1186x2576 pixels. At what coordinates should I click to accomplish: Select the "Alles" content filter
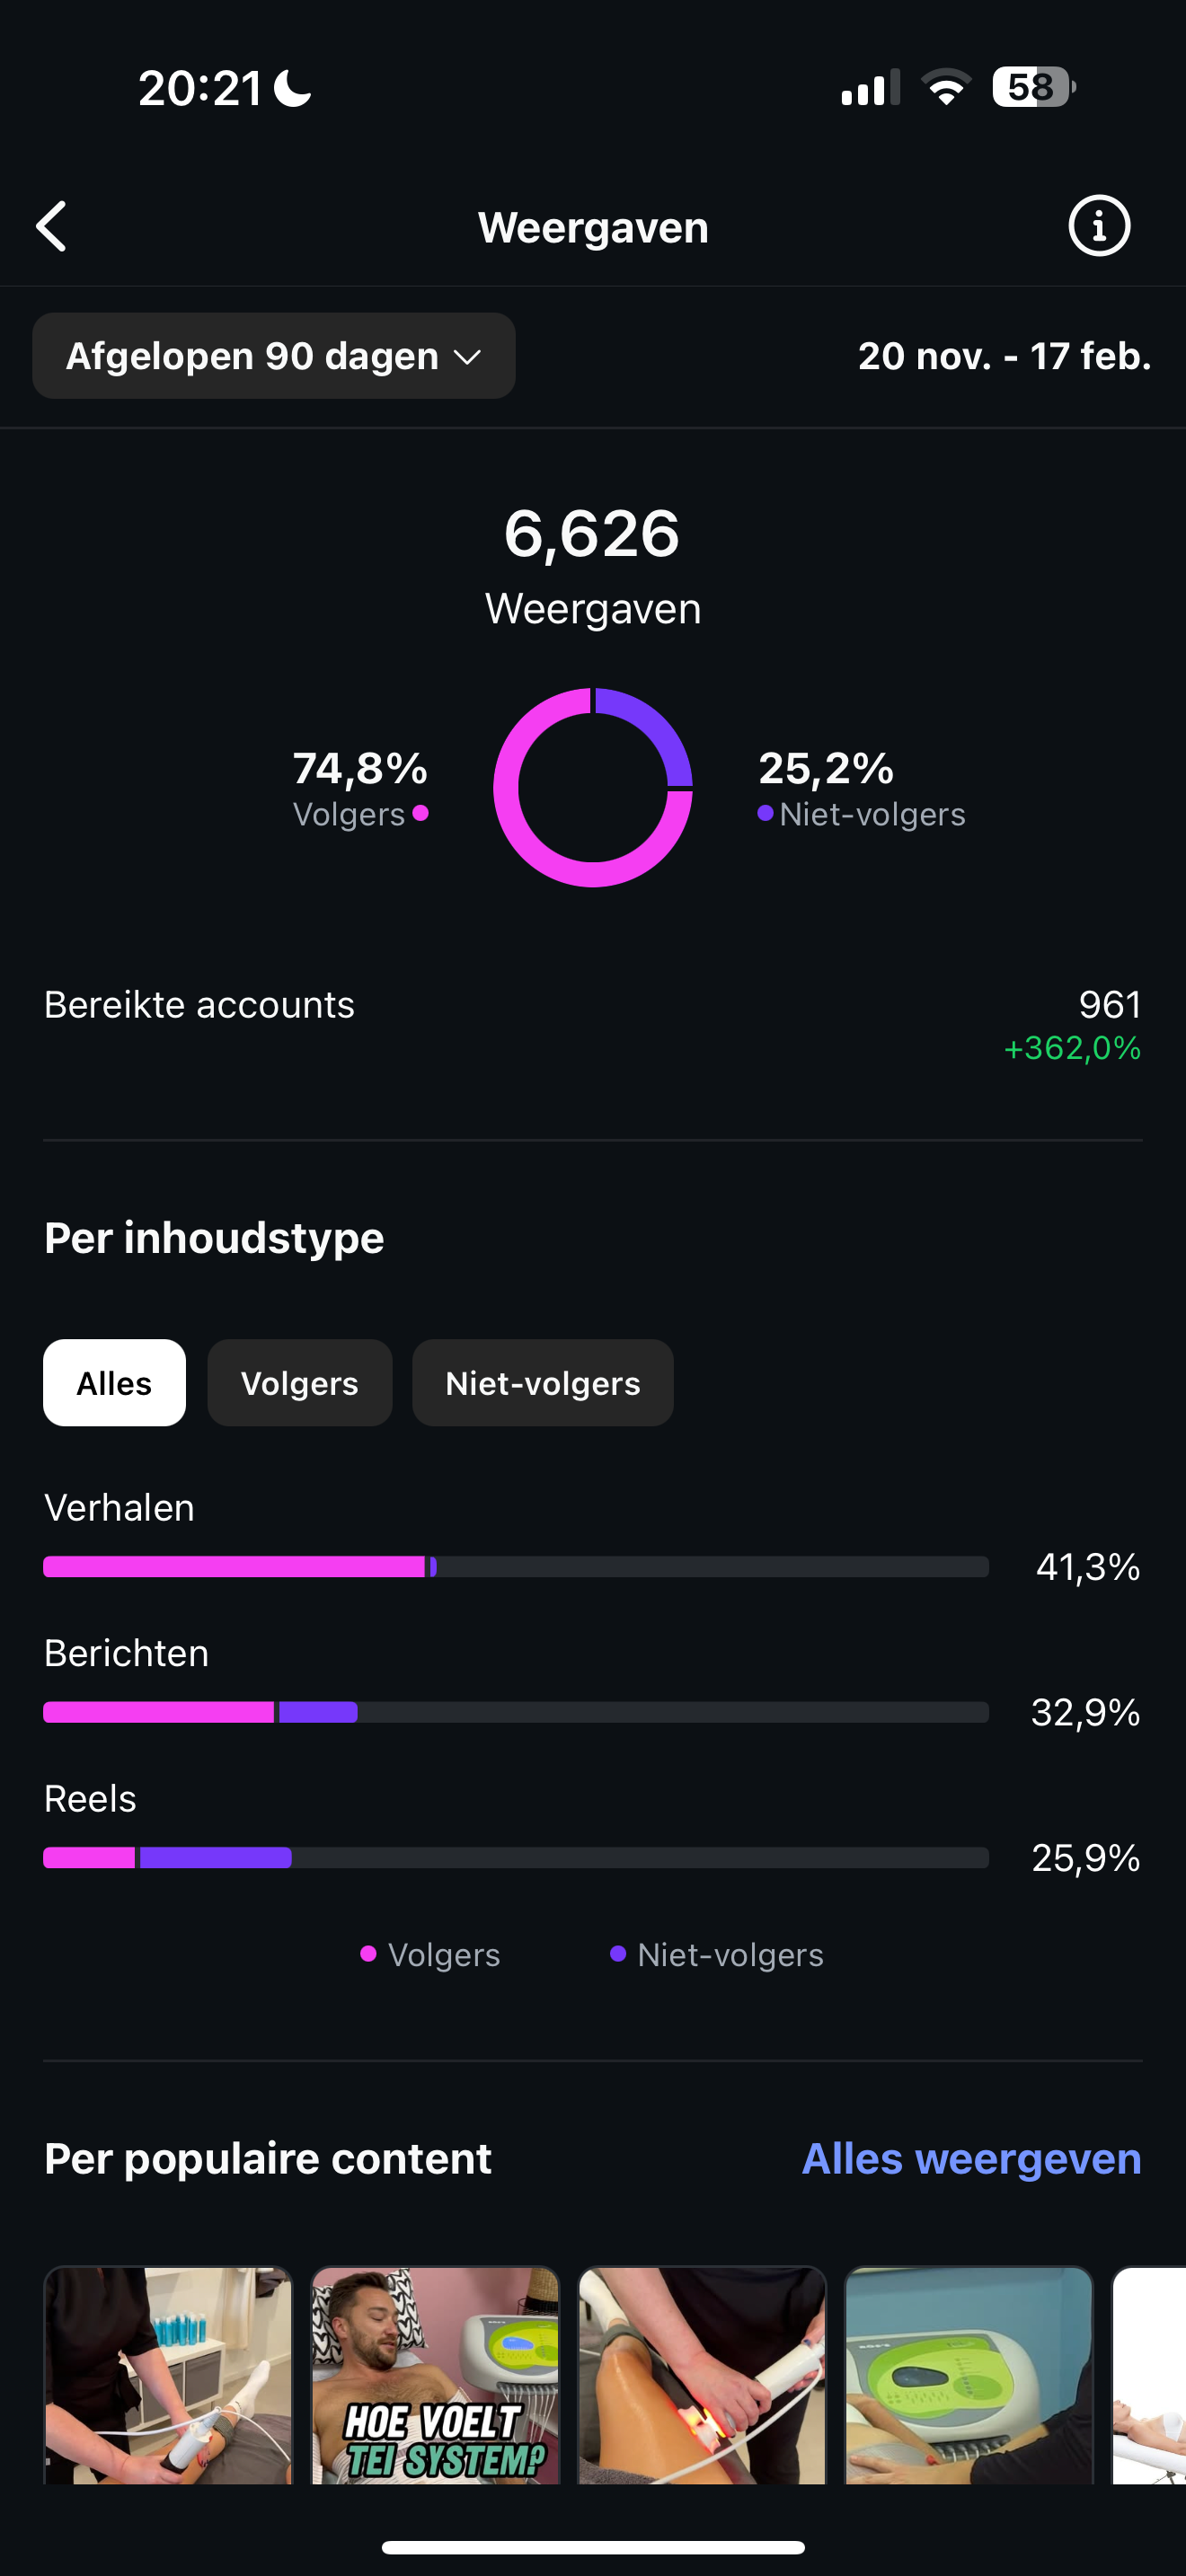point(114,1383)
